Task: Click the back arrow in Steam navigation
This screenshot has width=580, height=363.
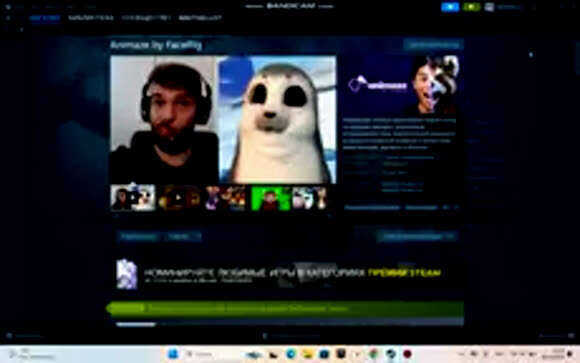Action: pyautogui.click(x=8, y=18)
